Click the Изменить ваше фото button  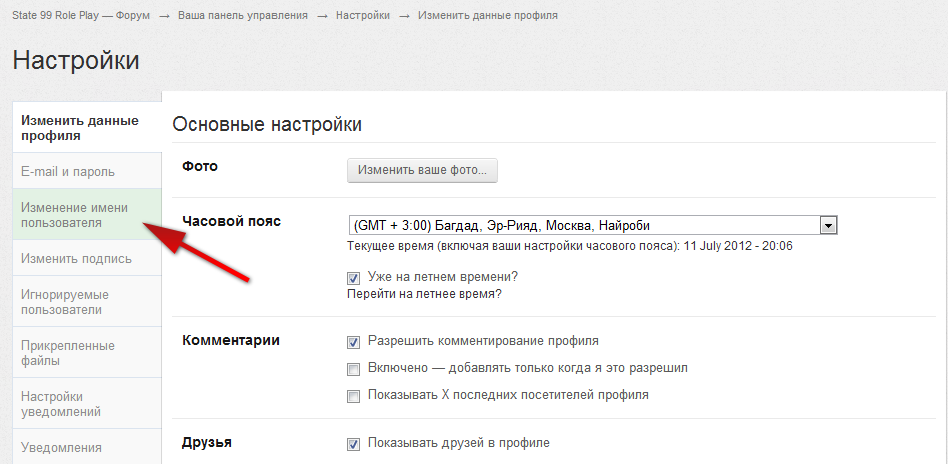pos(422,171)
